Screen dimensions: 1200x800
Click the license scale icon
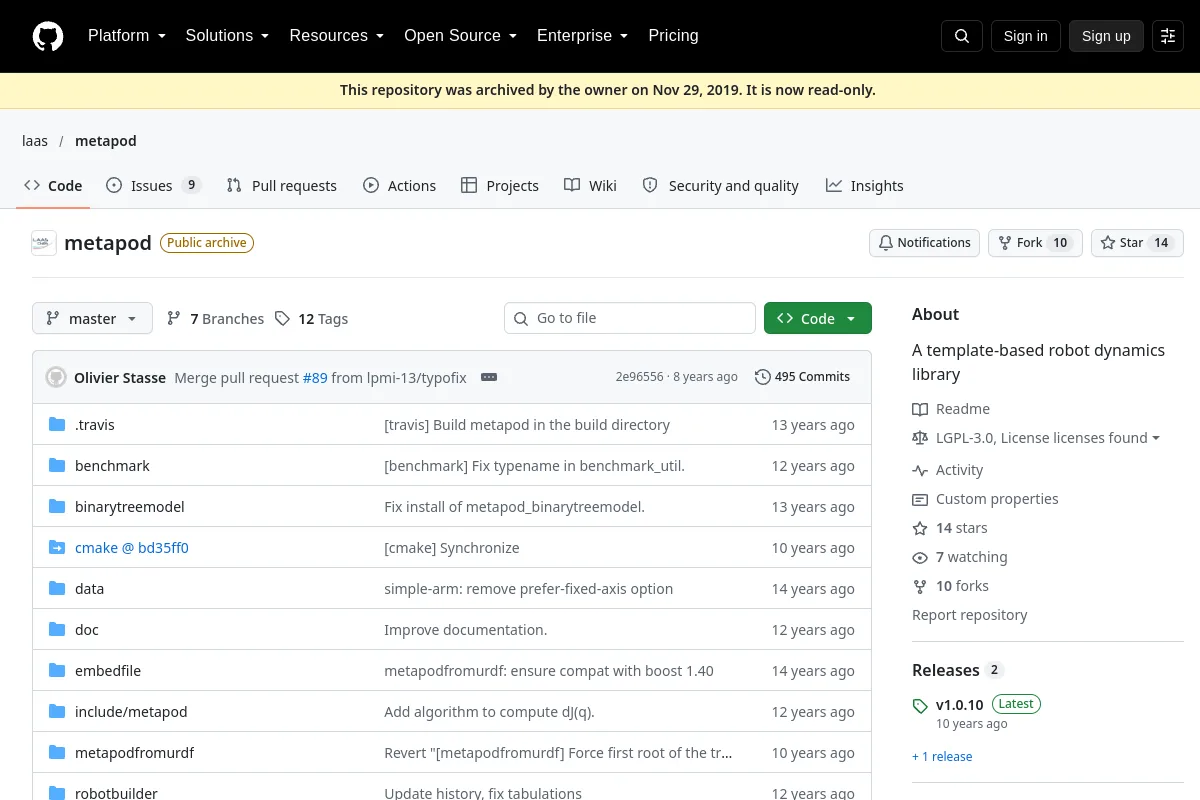(x=920, y=438)
